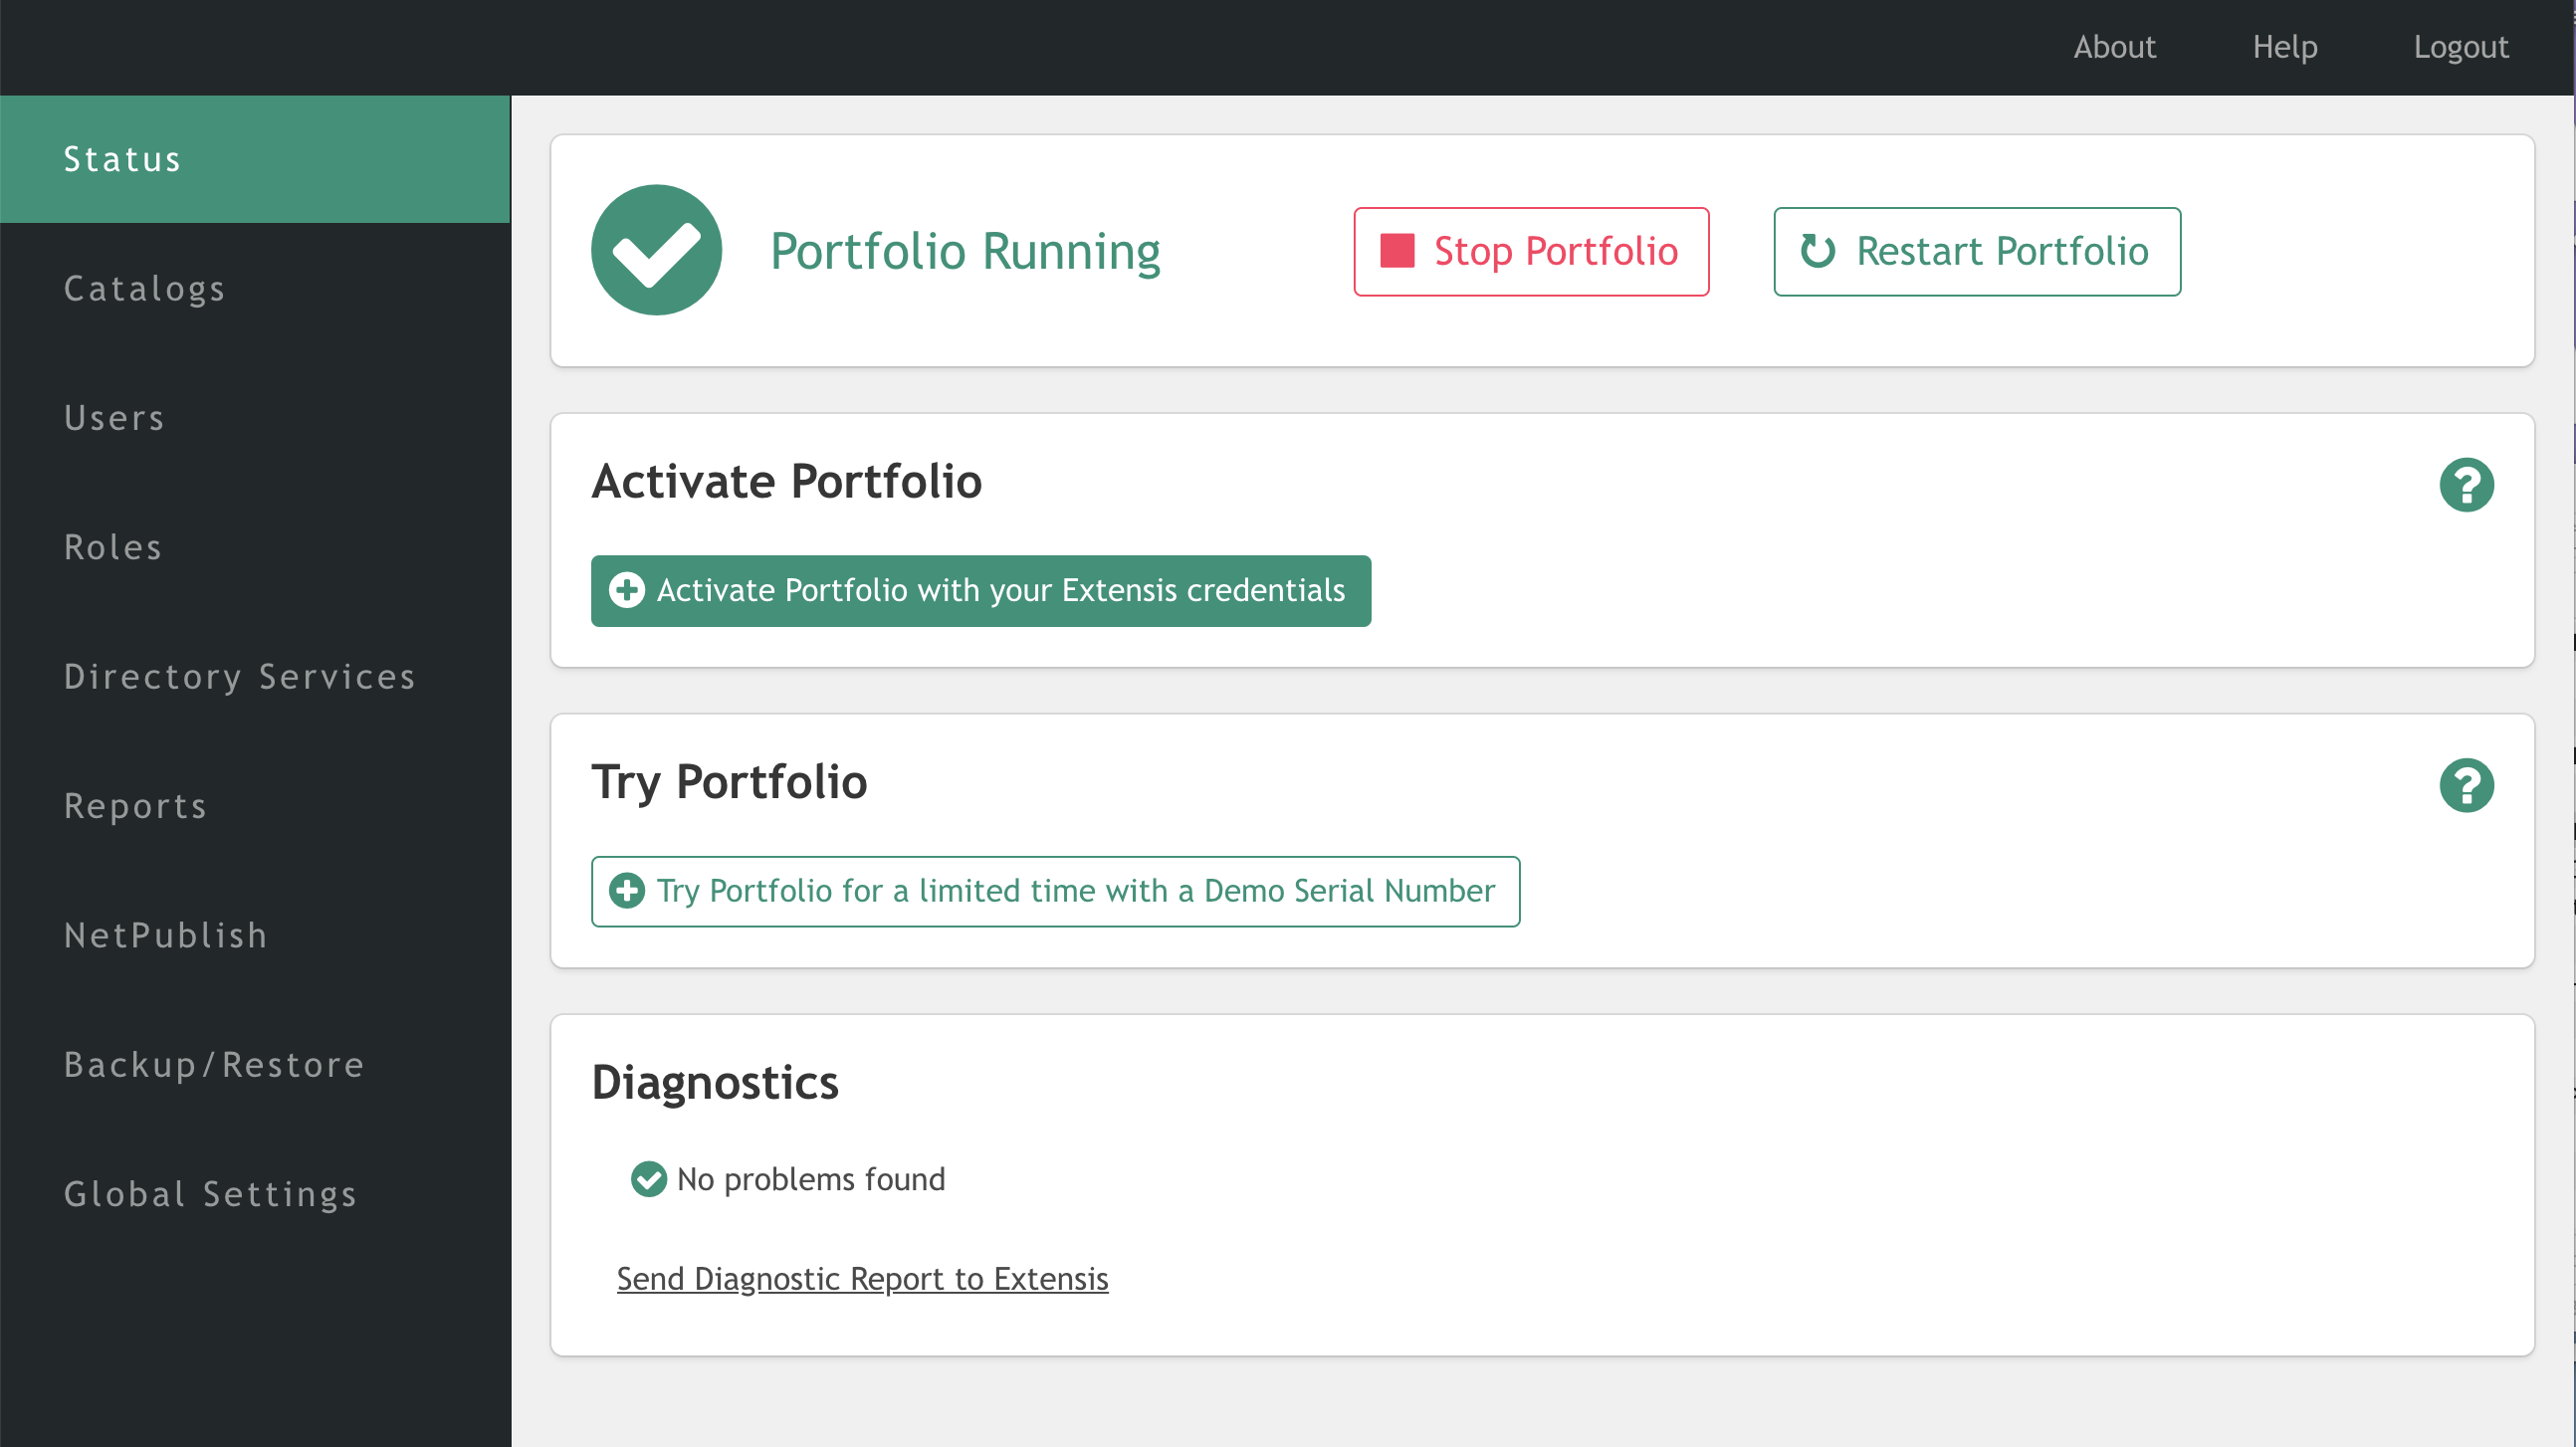Image resolution: width=2576 pixels, height=1447 pixels.
Task: Open the About page
Action: 2114,47
